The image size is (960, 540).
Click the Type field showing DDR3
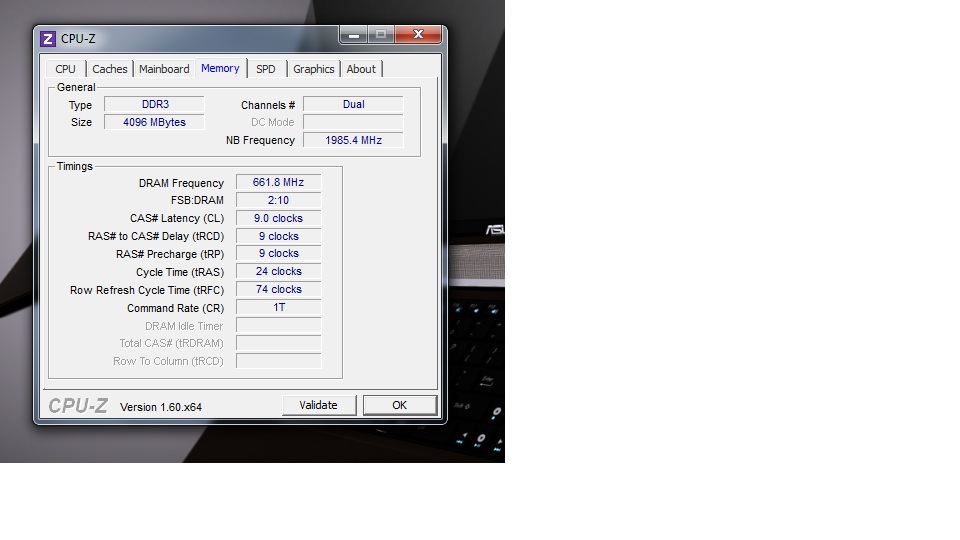pyautogui.click(x=154, y=105)
